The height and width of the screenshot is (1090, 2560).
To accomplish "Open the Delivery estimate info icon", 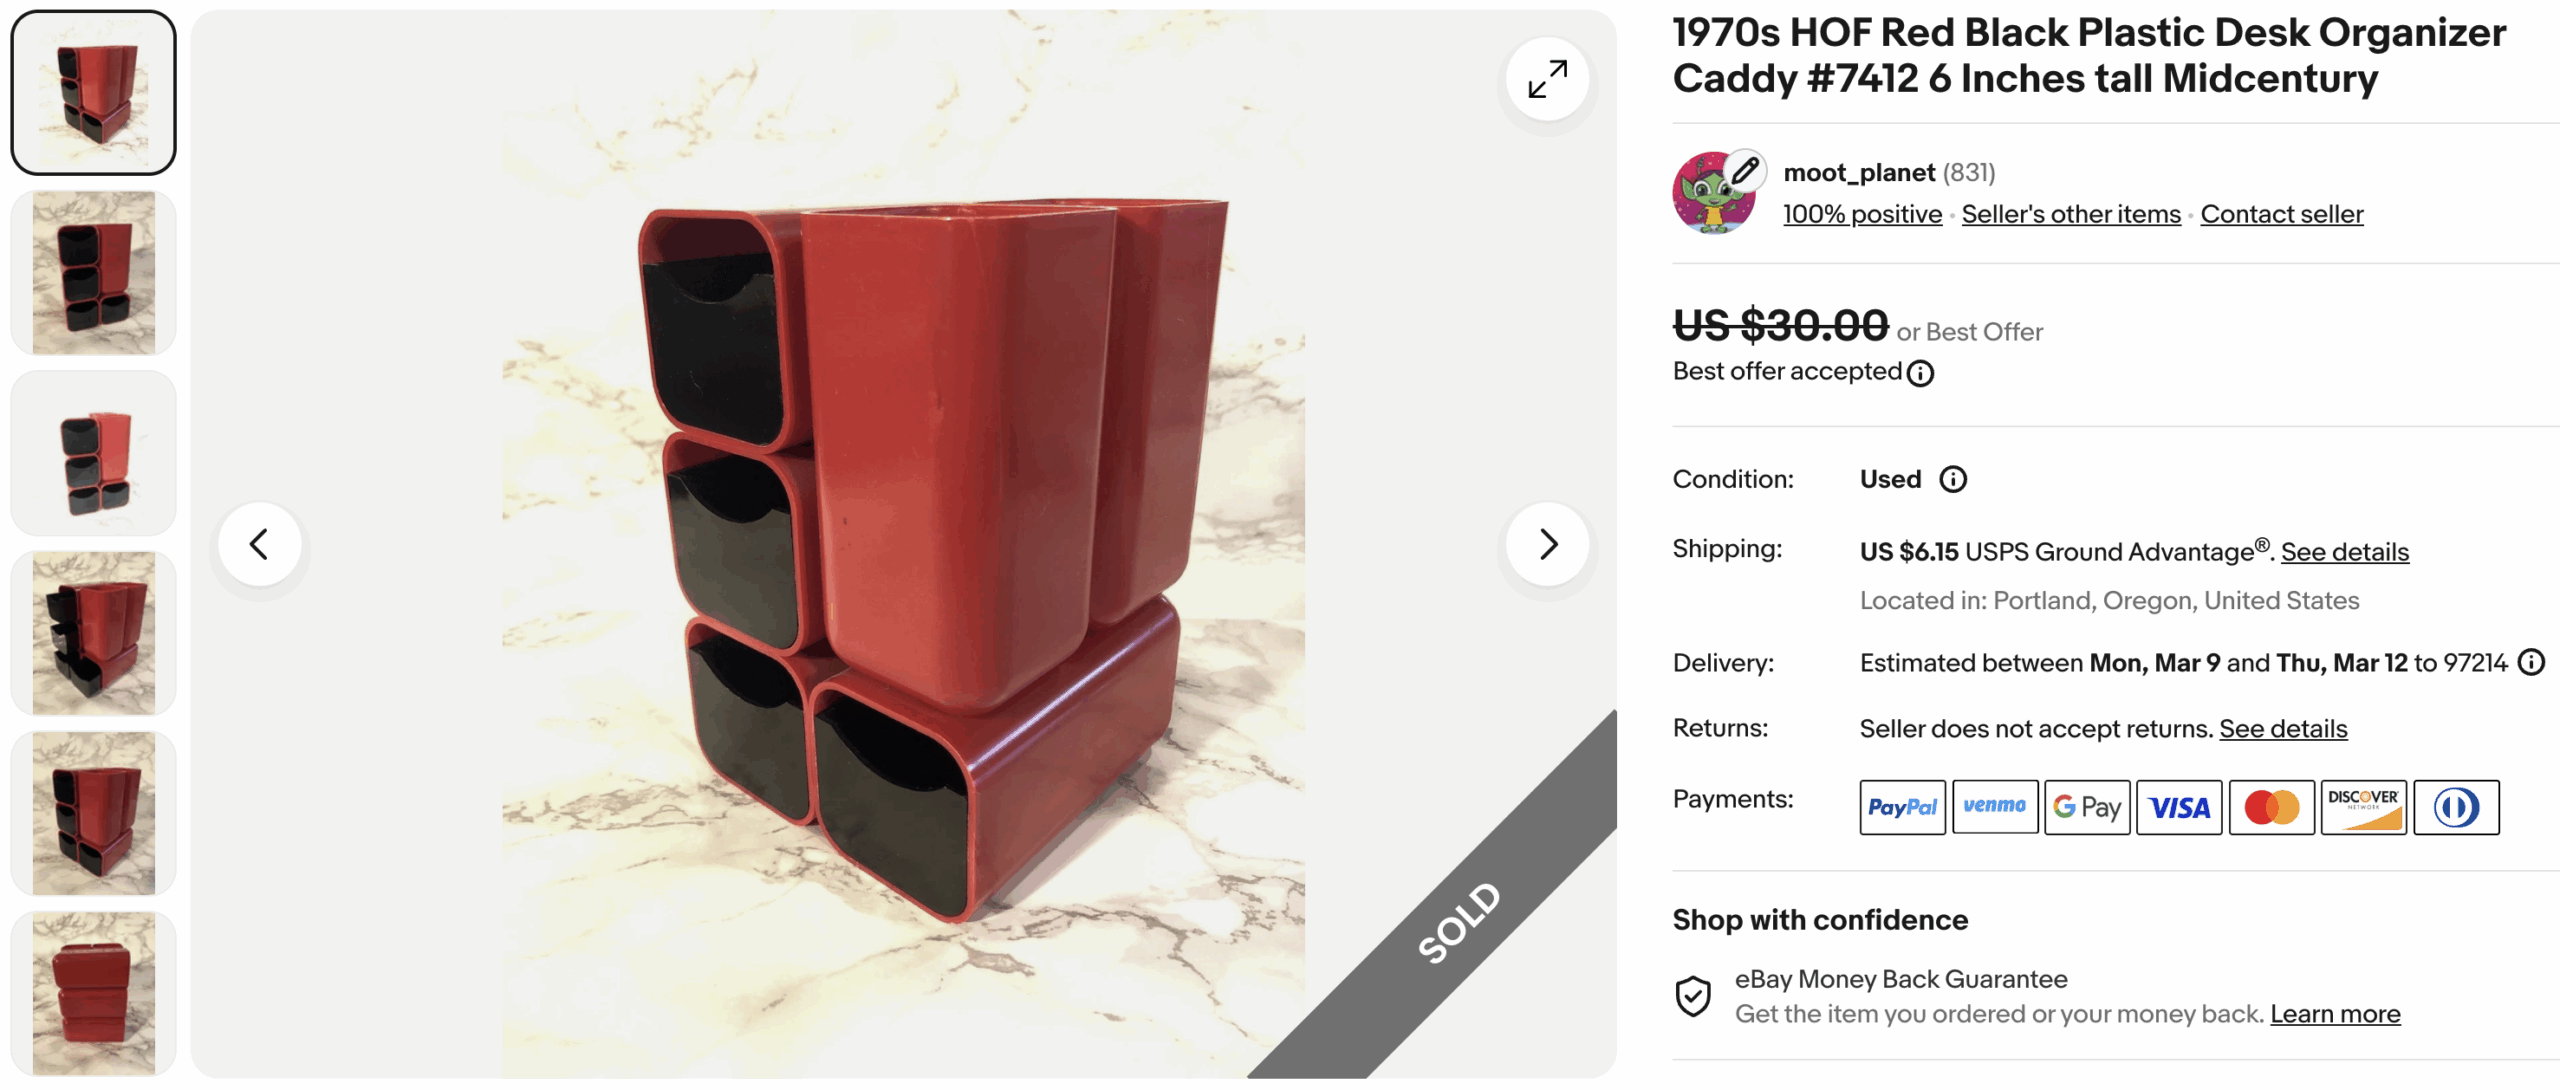I will pos(2530,662).
